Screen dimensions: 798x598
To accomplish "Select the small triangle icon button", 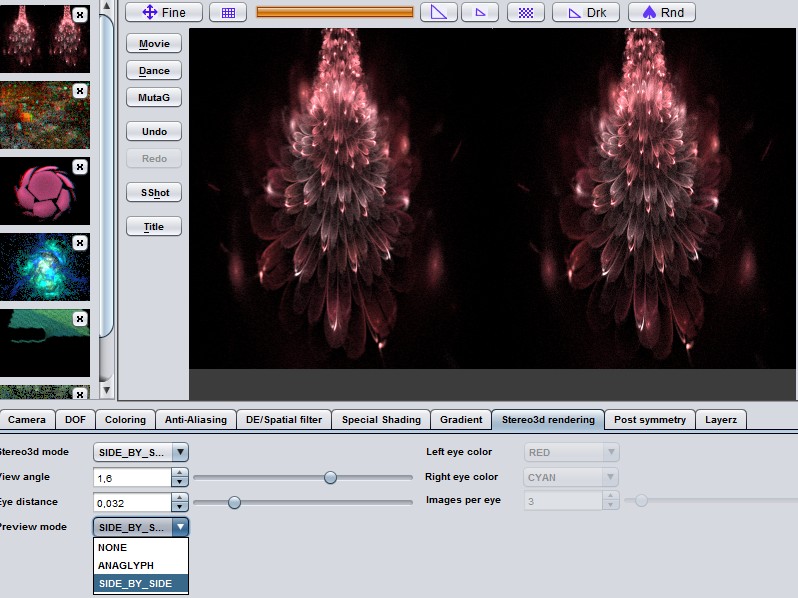I will tap(479, 12).
